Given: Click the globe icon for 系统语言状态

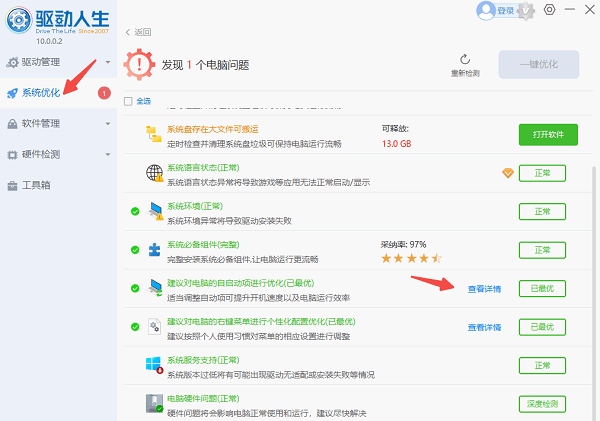Looking at the screenshot, I should (x=155, y=173).
